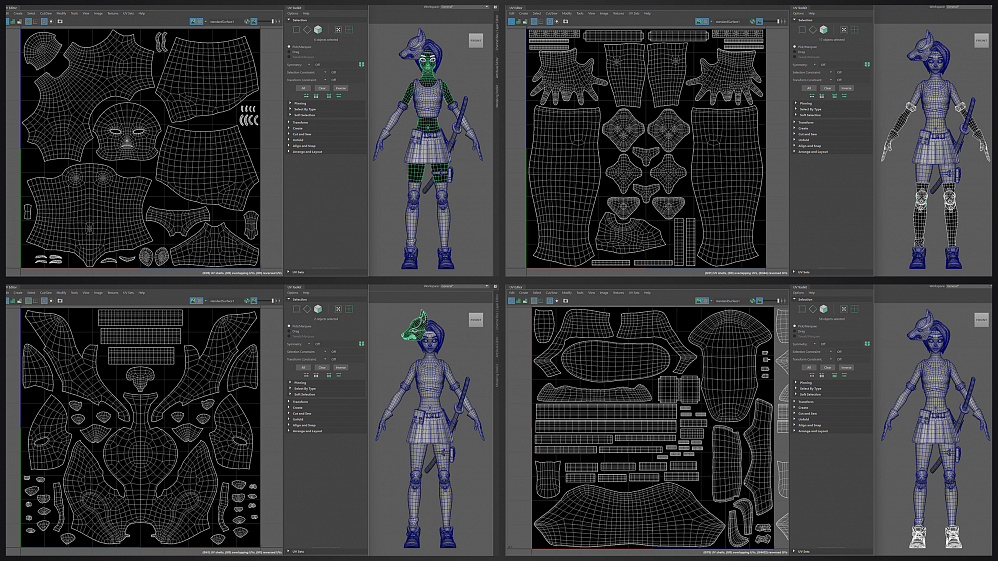
Task: Click the globe icon in bottom-right UV Editor toolbar
Action: pyautogui.click(x=752, y=300)
